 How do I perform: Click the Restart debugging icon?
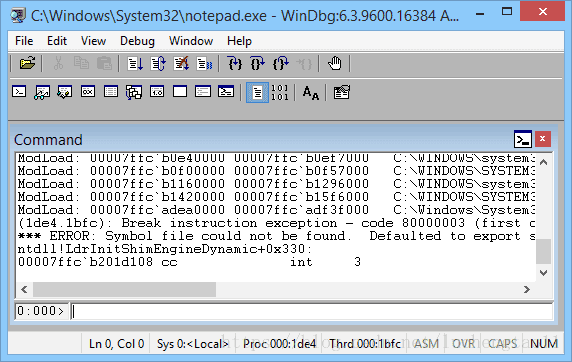pyautogui.click(x=158, y=63)
